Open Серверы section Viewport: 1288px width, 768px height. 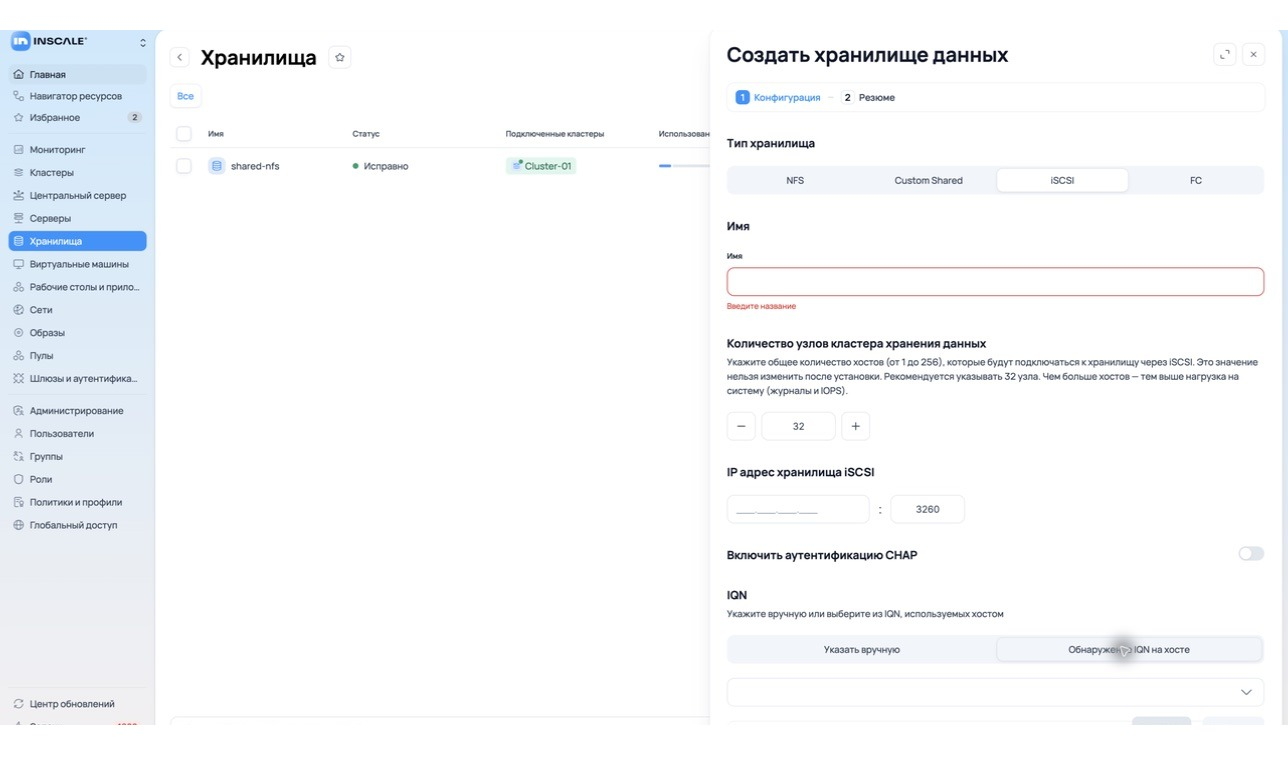pyautogui.click(x=77, y=218)
